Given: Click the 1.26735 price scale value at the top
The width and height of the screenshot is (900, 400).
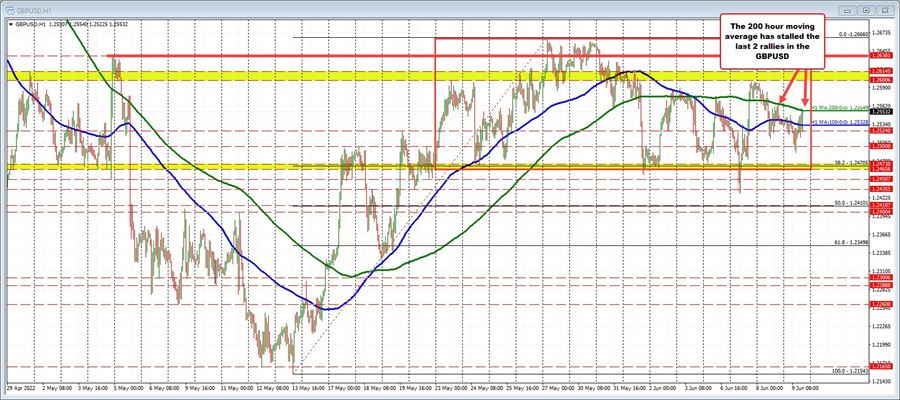Looking at the screenshot, I should (882, 33).
